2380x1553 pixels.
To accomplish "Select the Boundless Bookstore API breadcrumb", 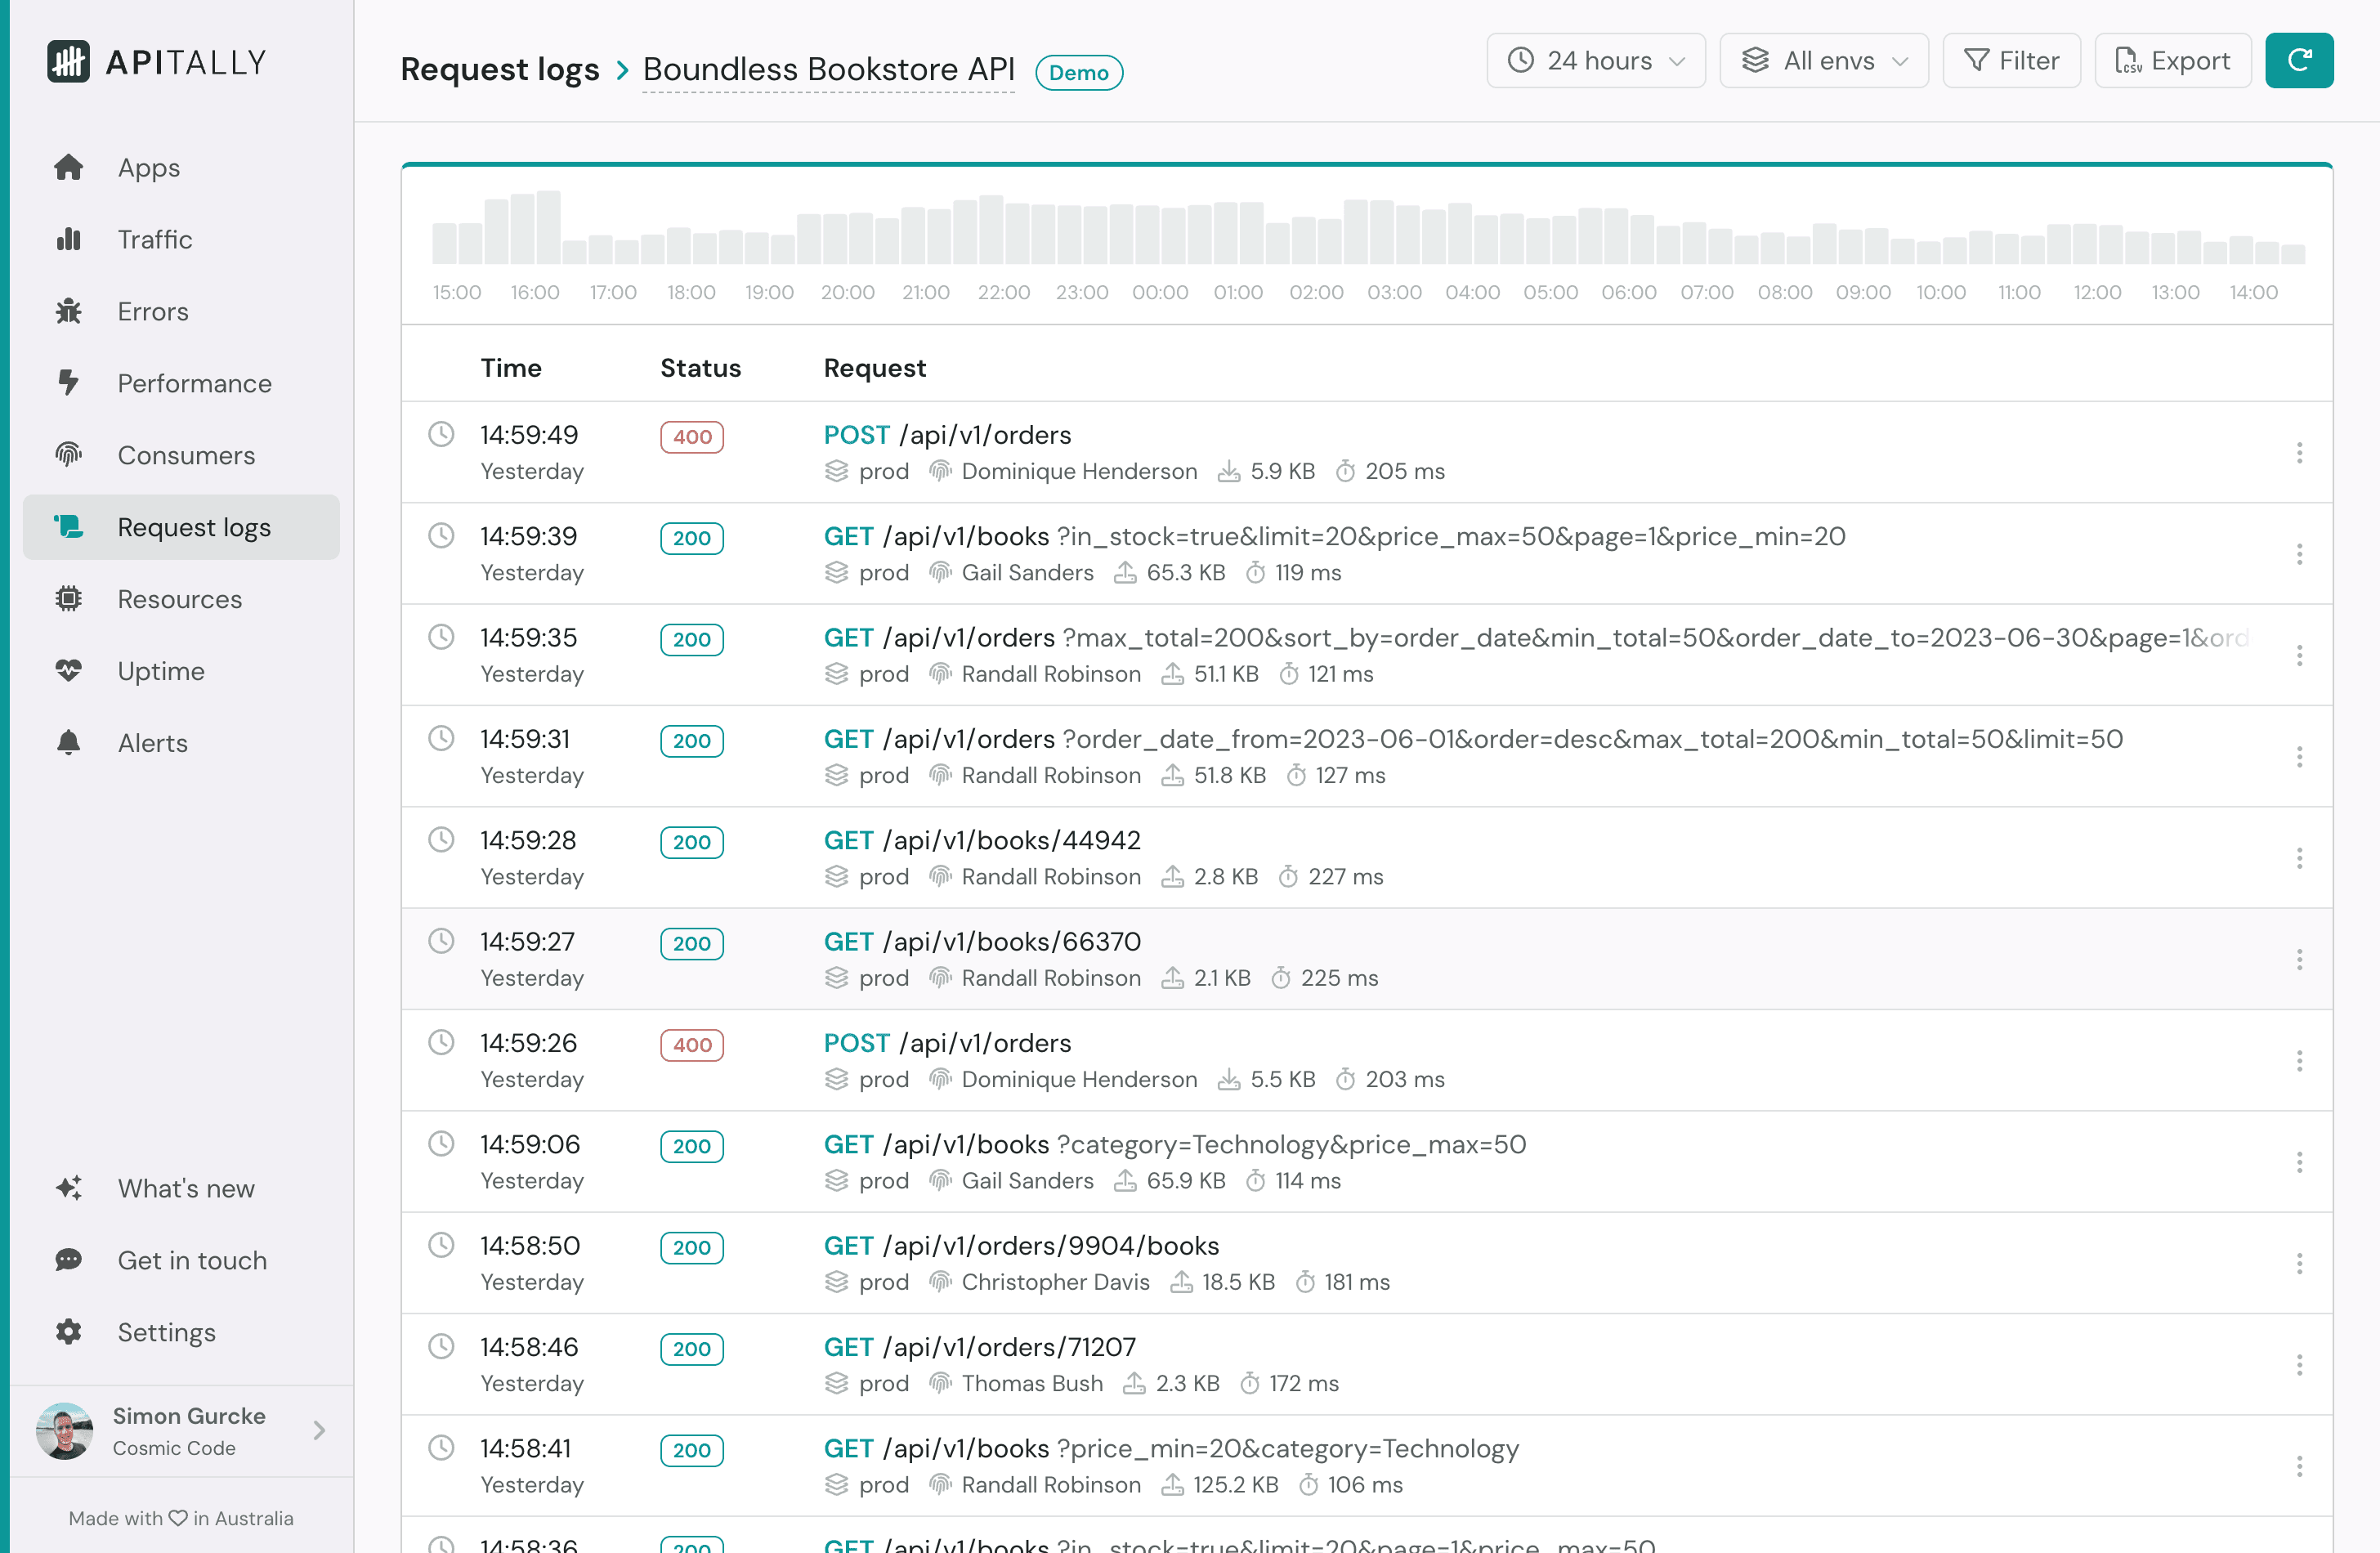I will [x=828, y=70].
